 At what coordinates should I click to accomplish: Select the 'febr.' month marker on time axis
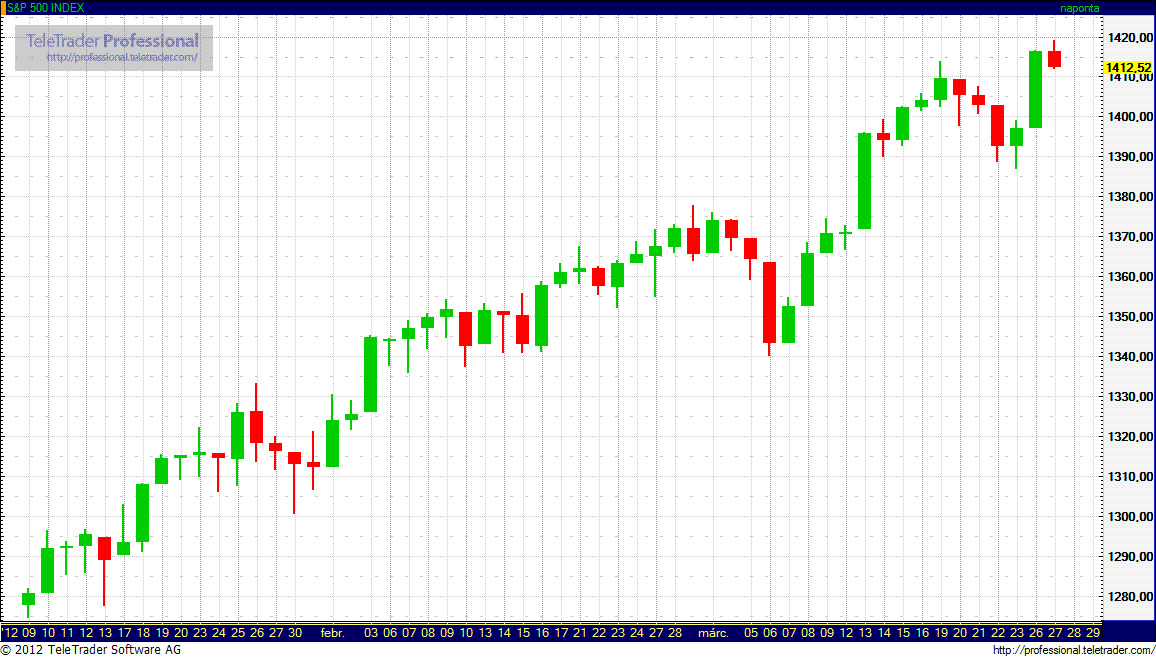pos(332,633)
